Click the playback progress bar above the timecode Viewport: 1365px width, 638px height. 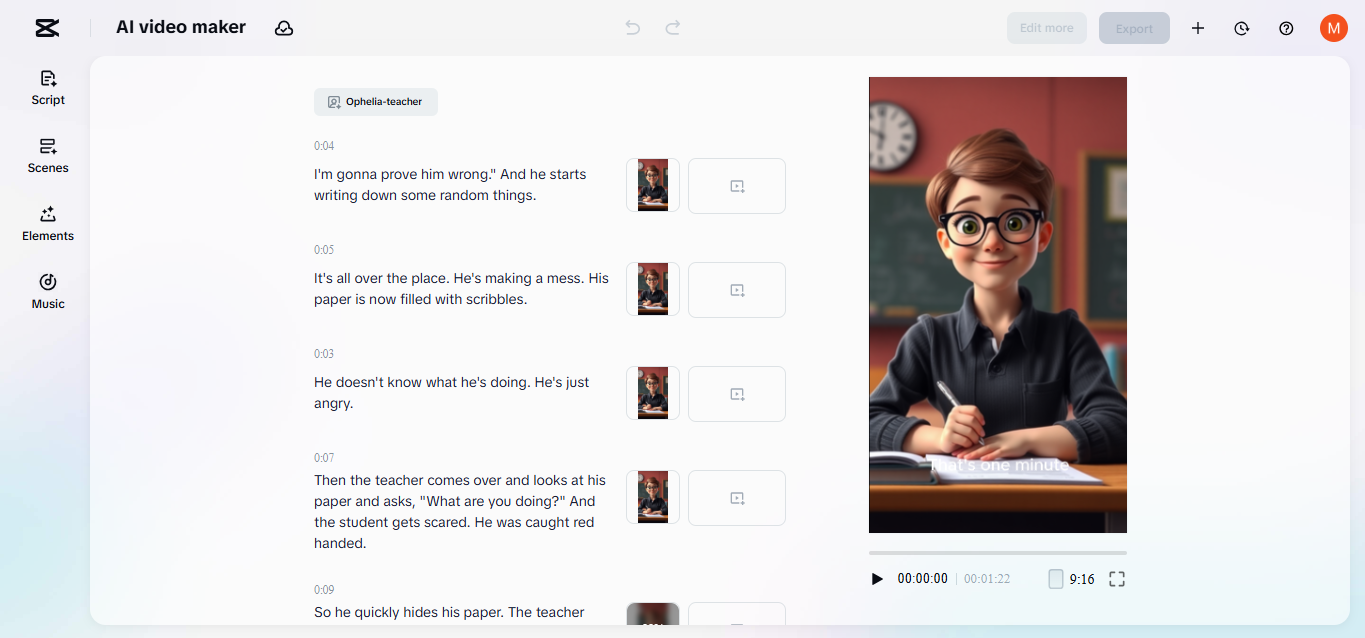997,550
